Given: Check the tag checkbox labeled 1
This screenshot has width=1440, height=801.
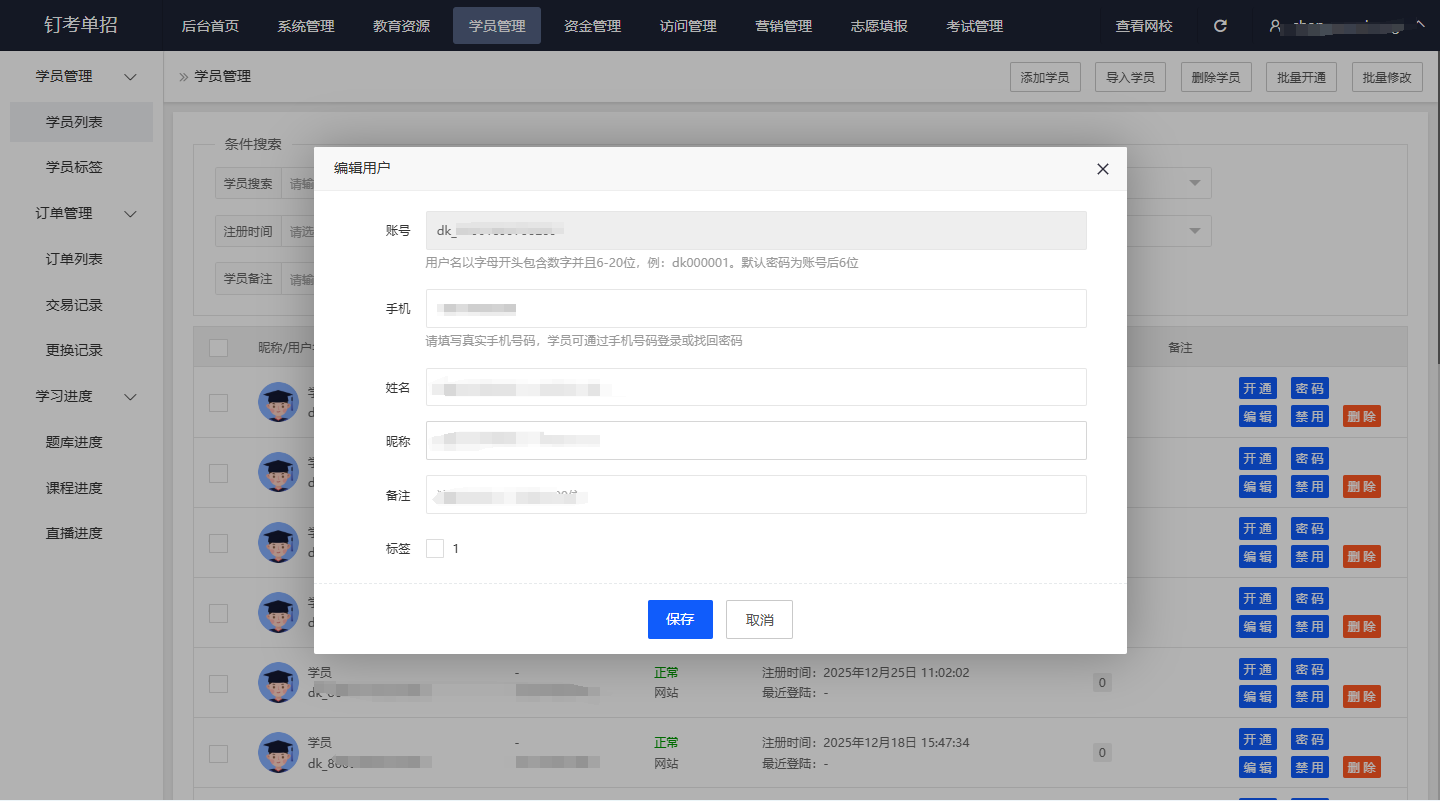Looking at the screenshot, I should pos(435,548).
